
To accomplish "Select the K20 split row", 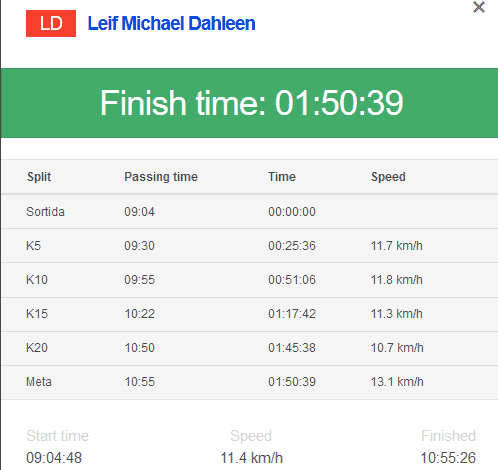I will pos(249,348).
